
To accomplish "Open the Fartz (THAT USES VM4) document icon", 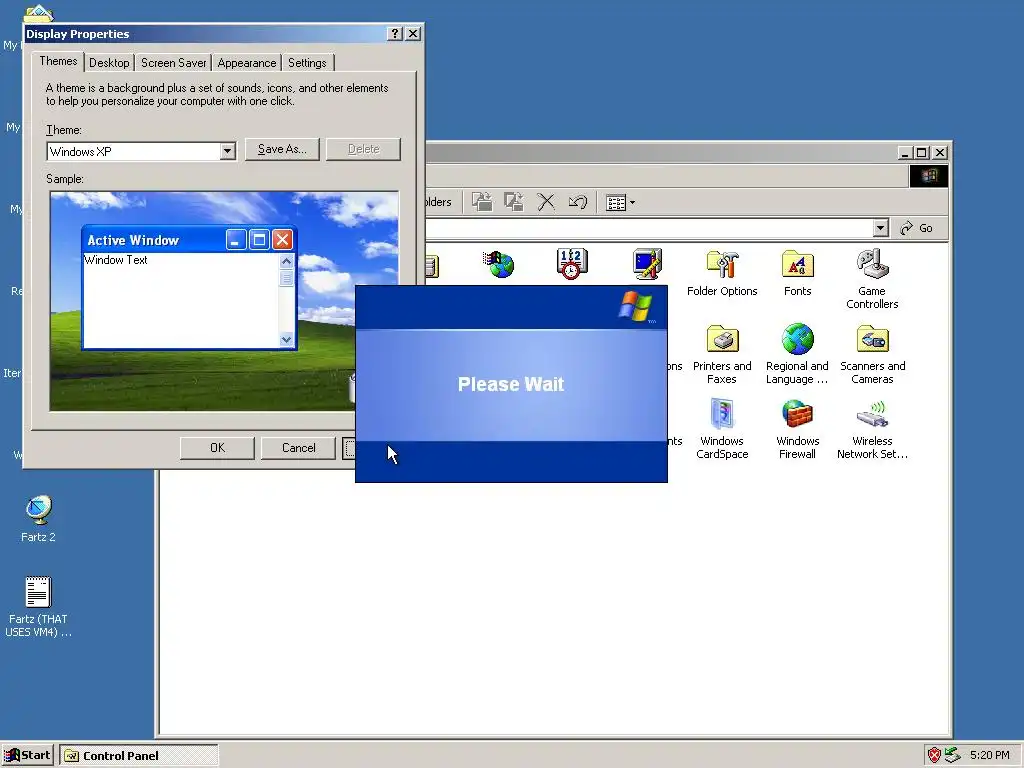I will [x=38, y=607].
